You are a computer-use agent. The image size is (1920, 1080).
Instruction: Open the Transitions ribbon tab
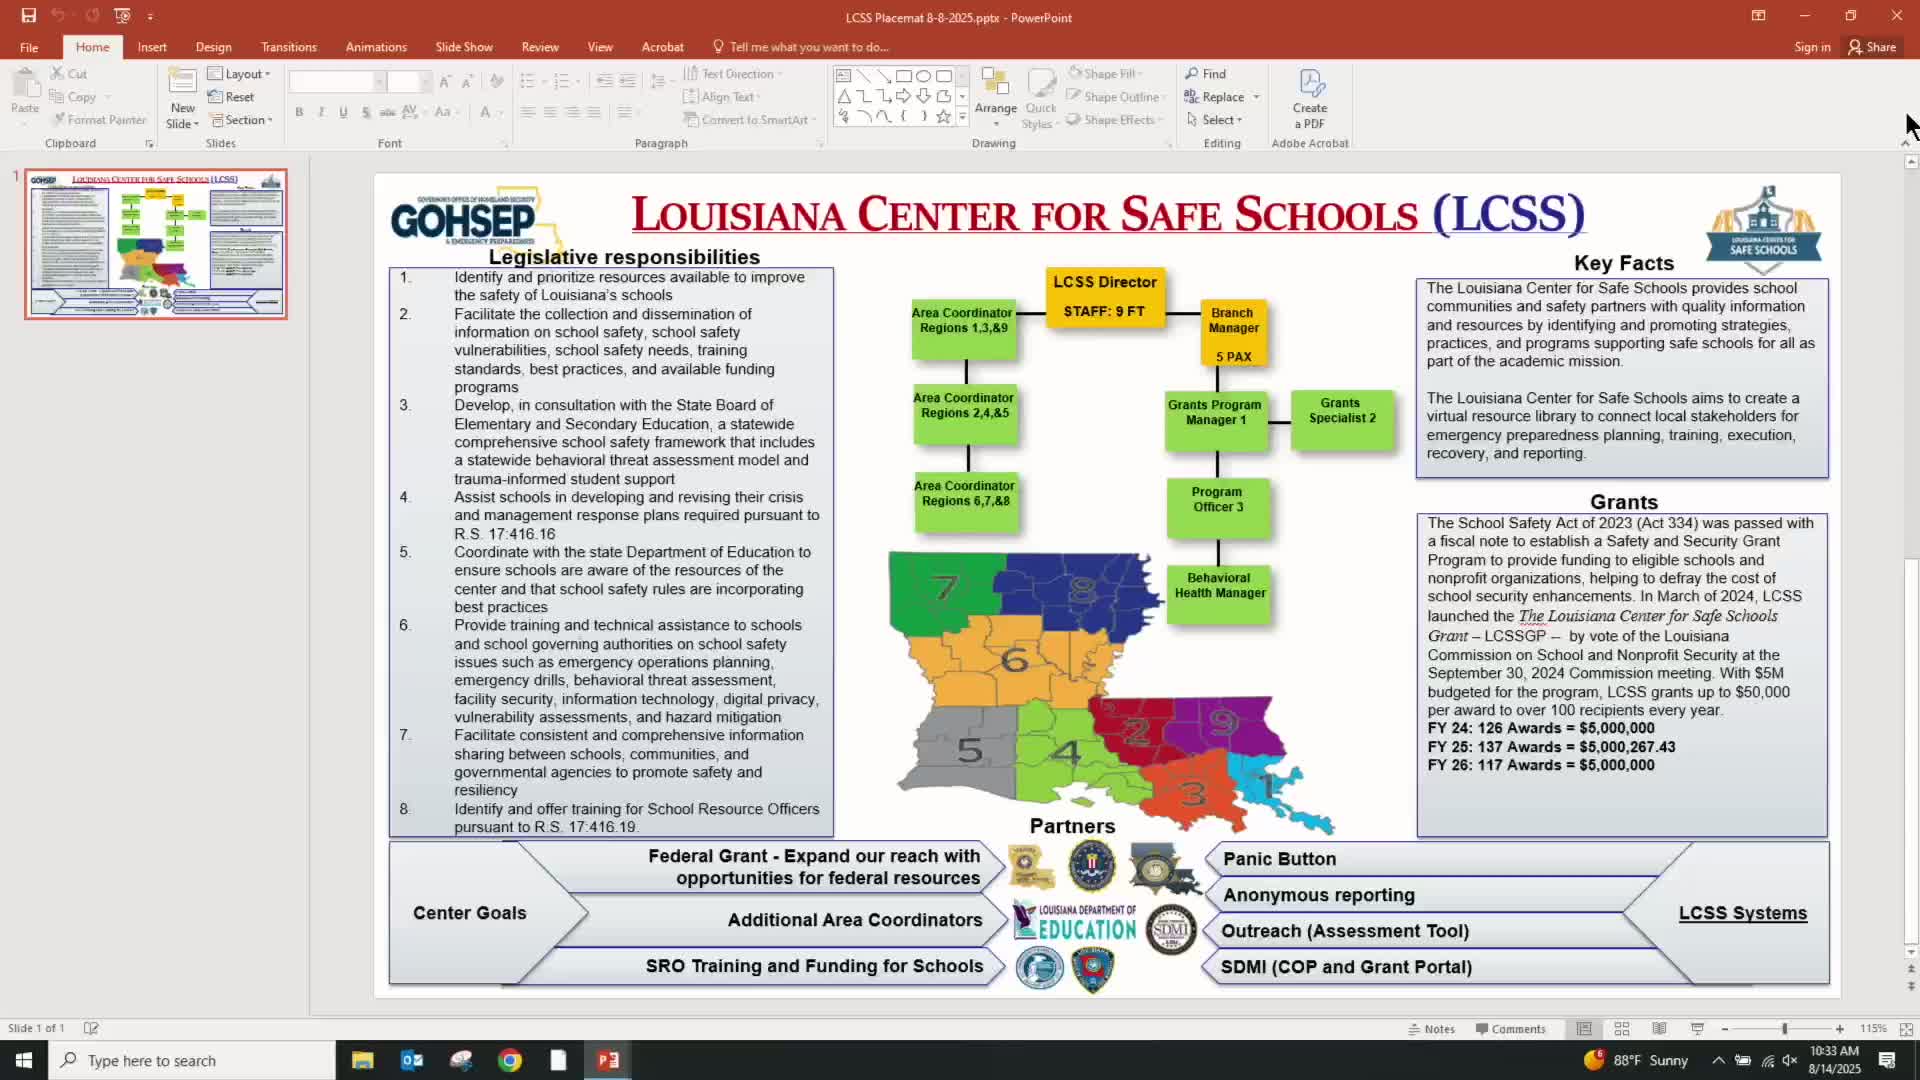pyautogui.click(x=288, y=47)
